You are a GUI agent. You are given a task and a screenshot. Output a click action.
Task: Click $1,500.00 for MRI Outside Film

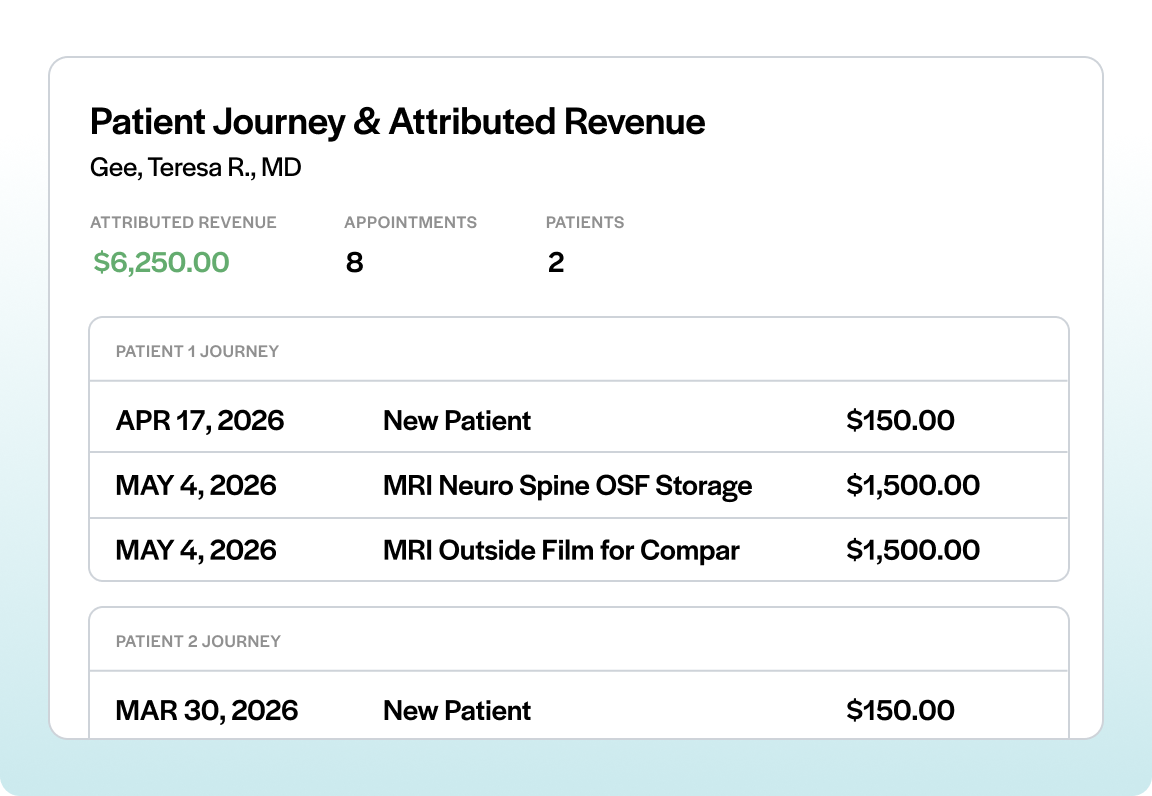(912, 551)
